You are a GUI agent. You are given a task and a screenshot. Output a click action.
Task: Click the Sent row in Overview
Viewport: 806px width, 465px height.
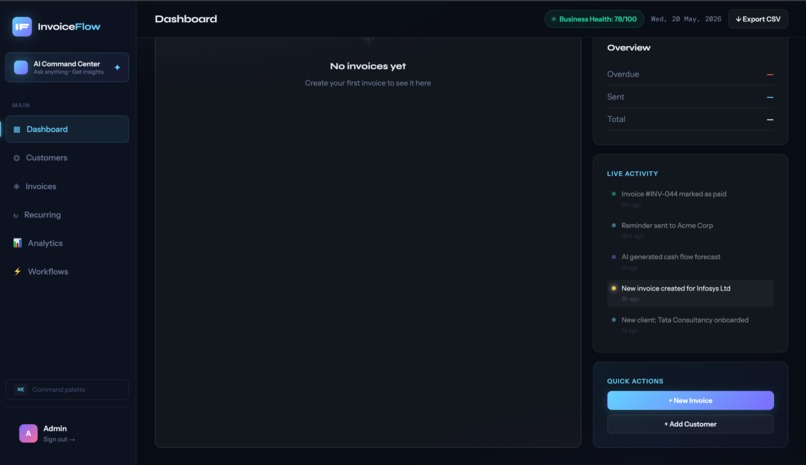[690, 97]
